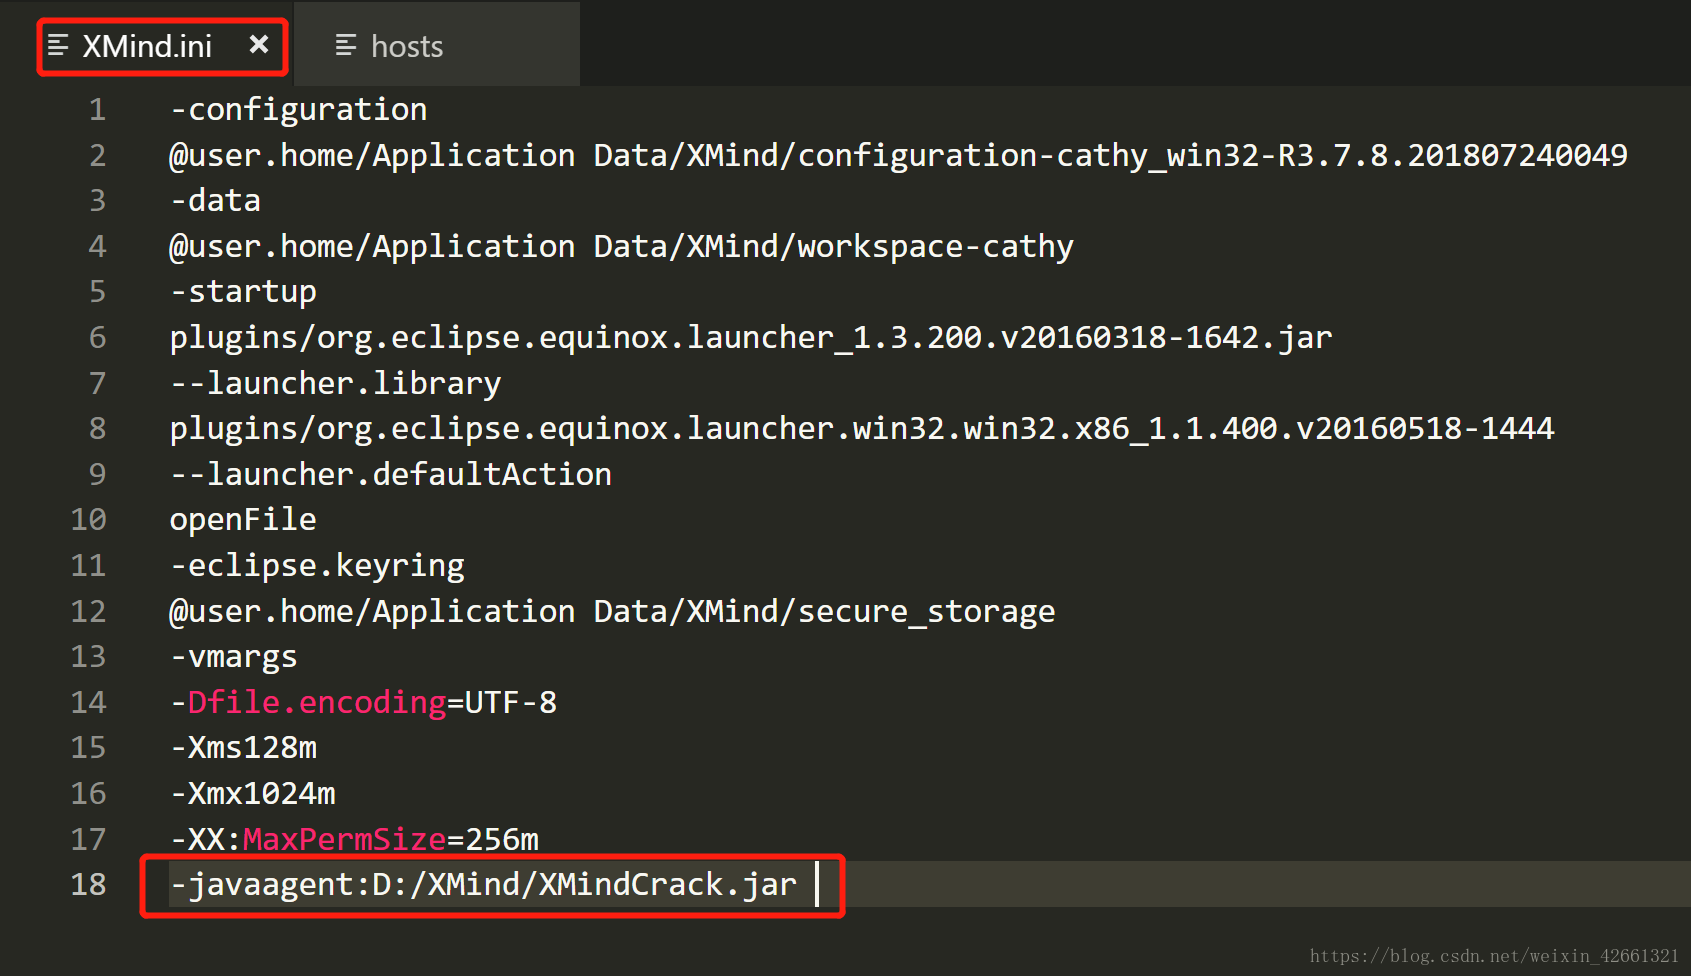Click the '-startup' line
Screen dimensions: 1691x976
click(x=243, y=291)
